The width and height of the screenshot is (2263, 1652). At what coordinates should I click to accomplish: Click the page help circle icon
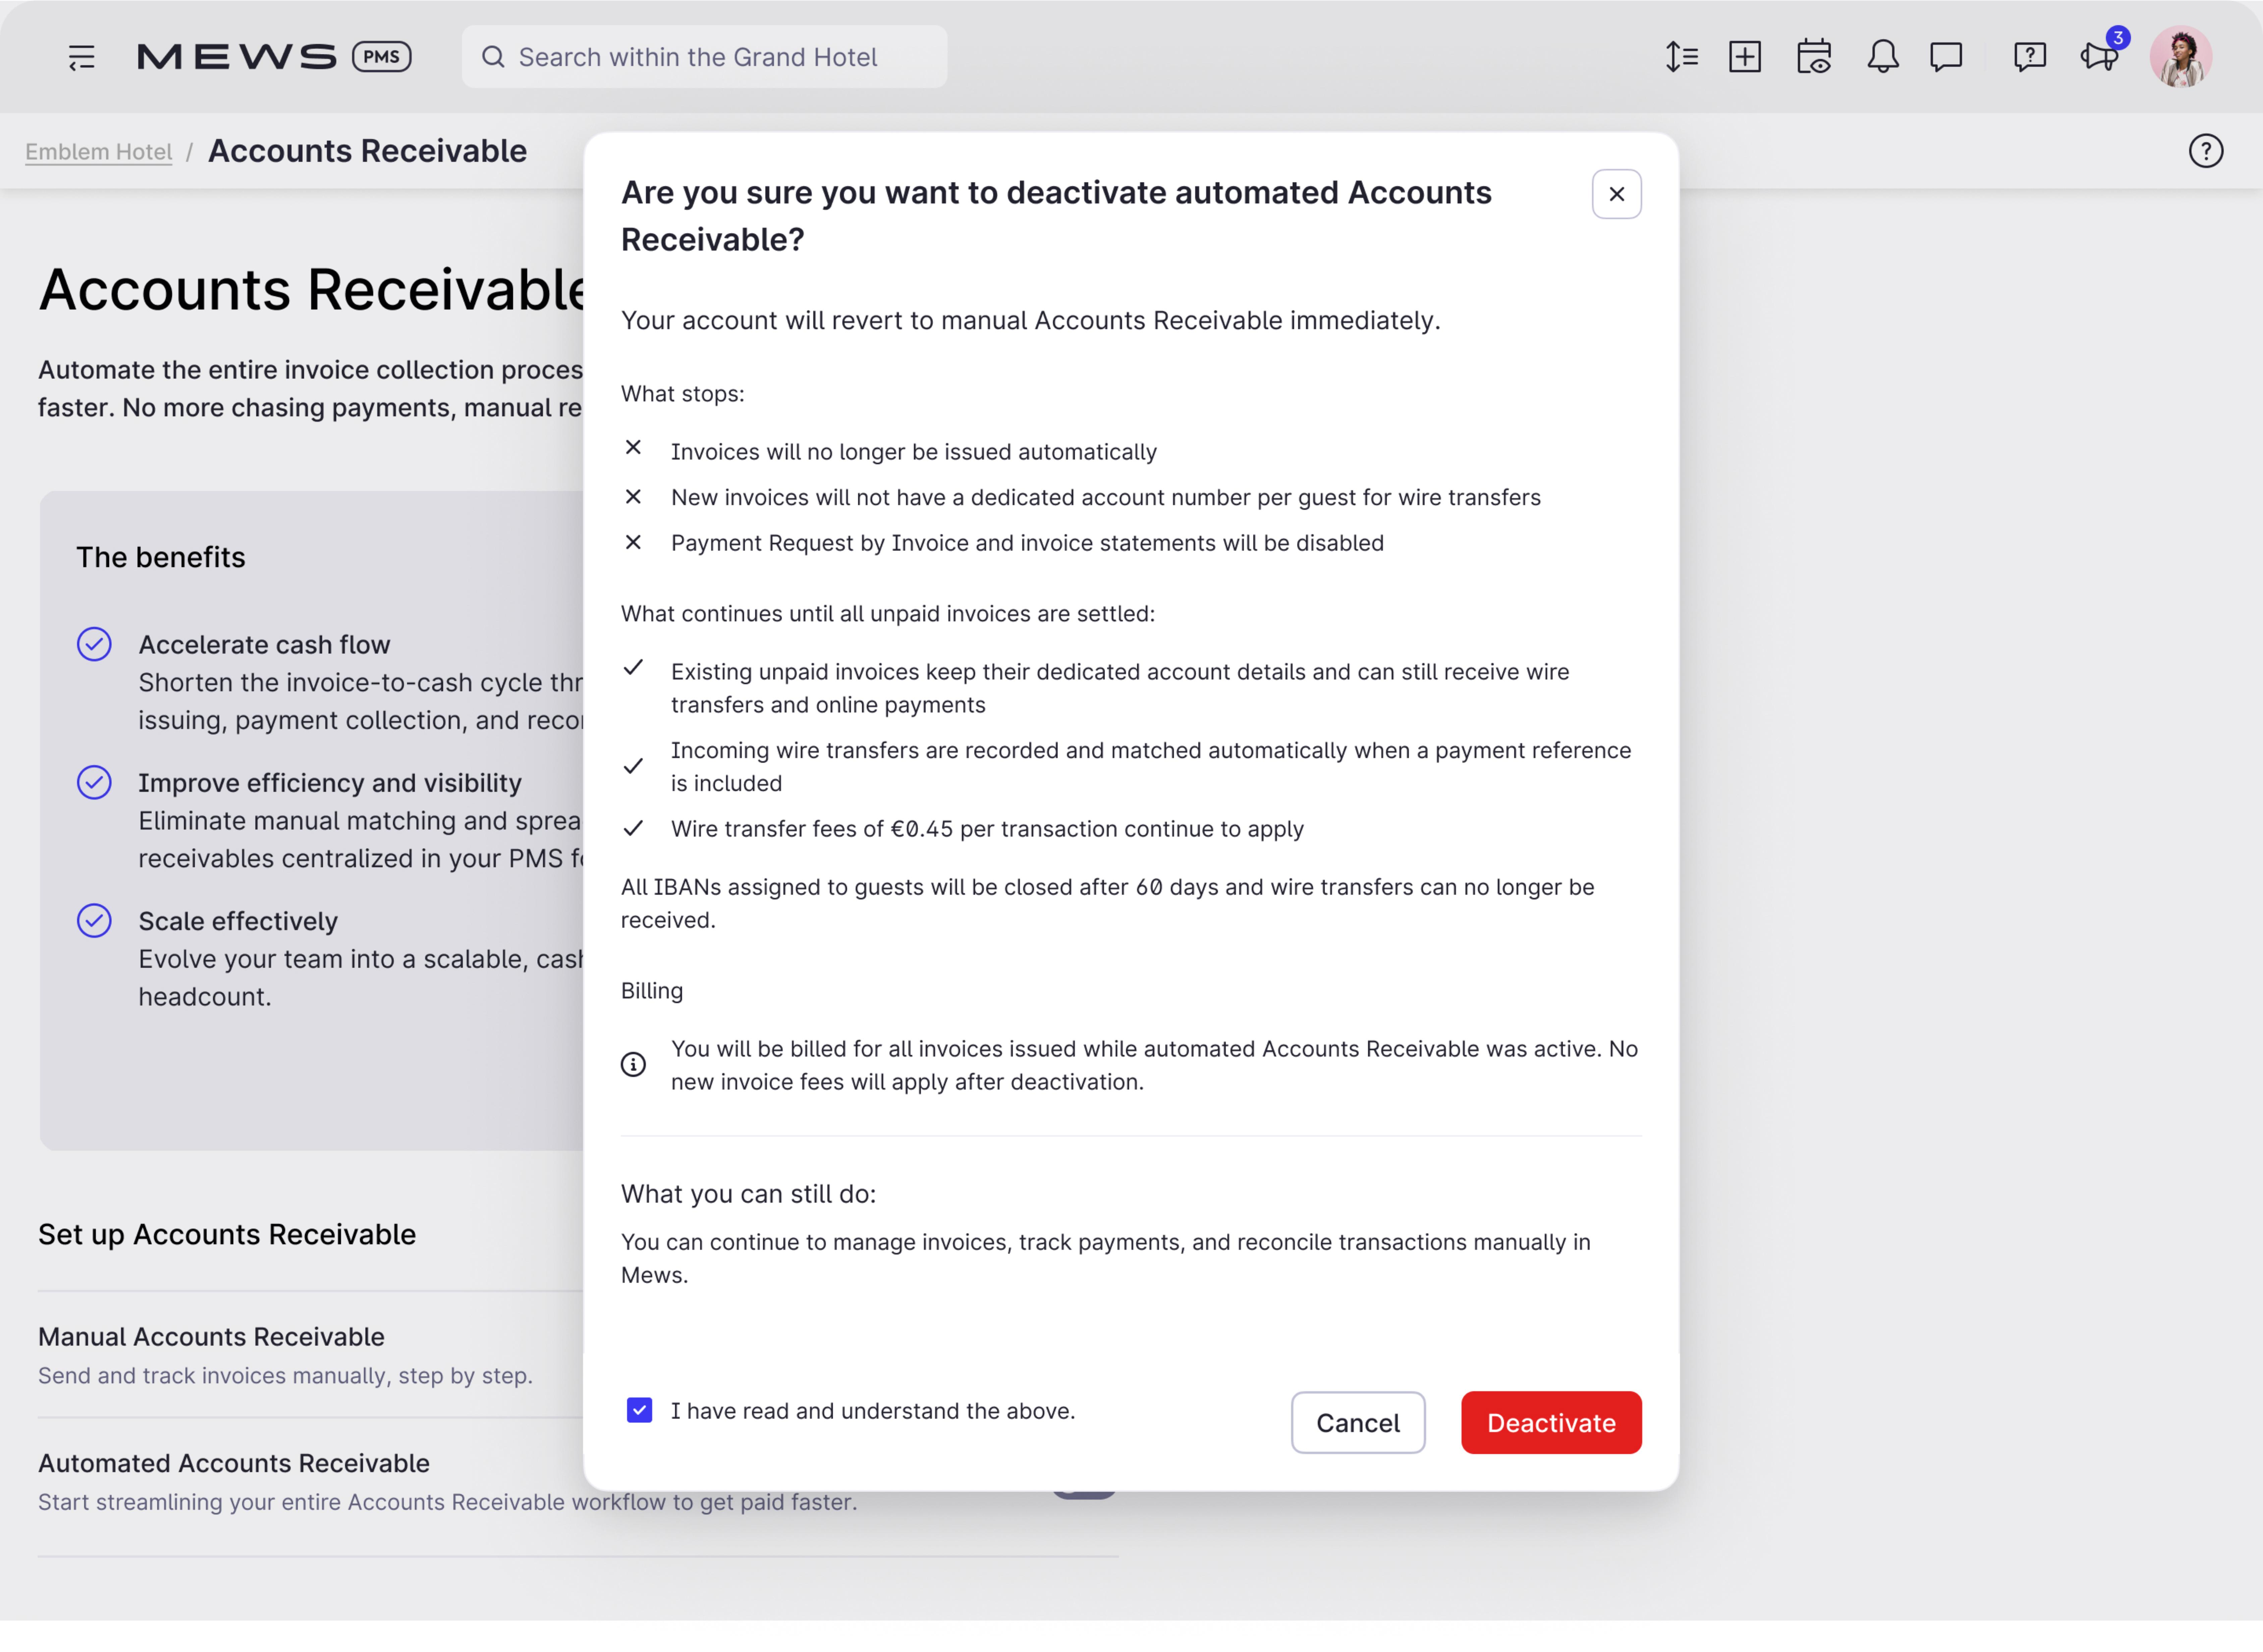2205,151
